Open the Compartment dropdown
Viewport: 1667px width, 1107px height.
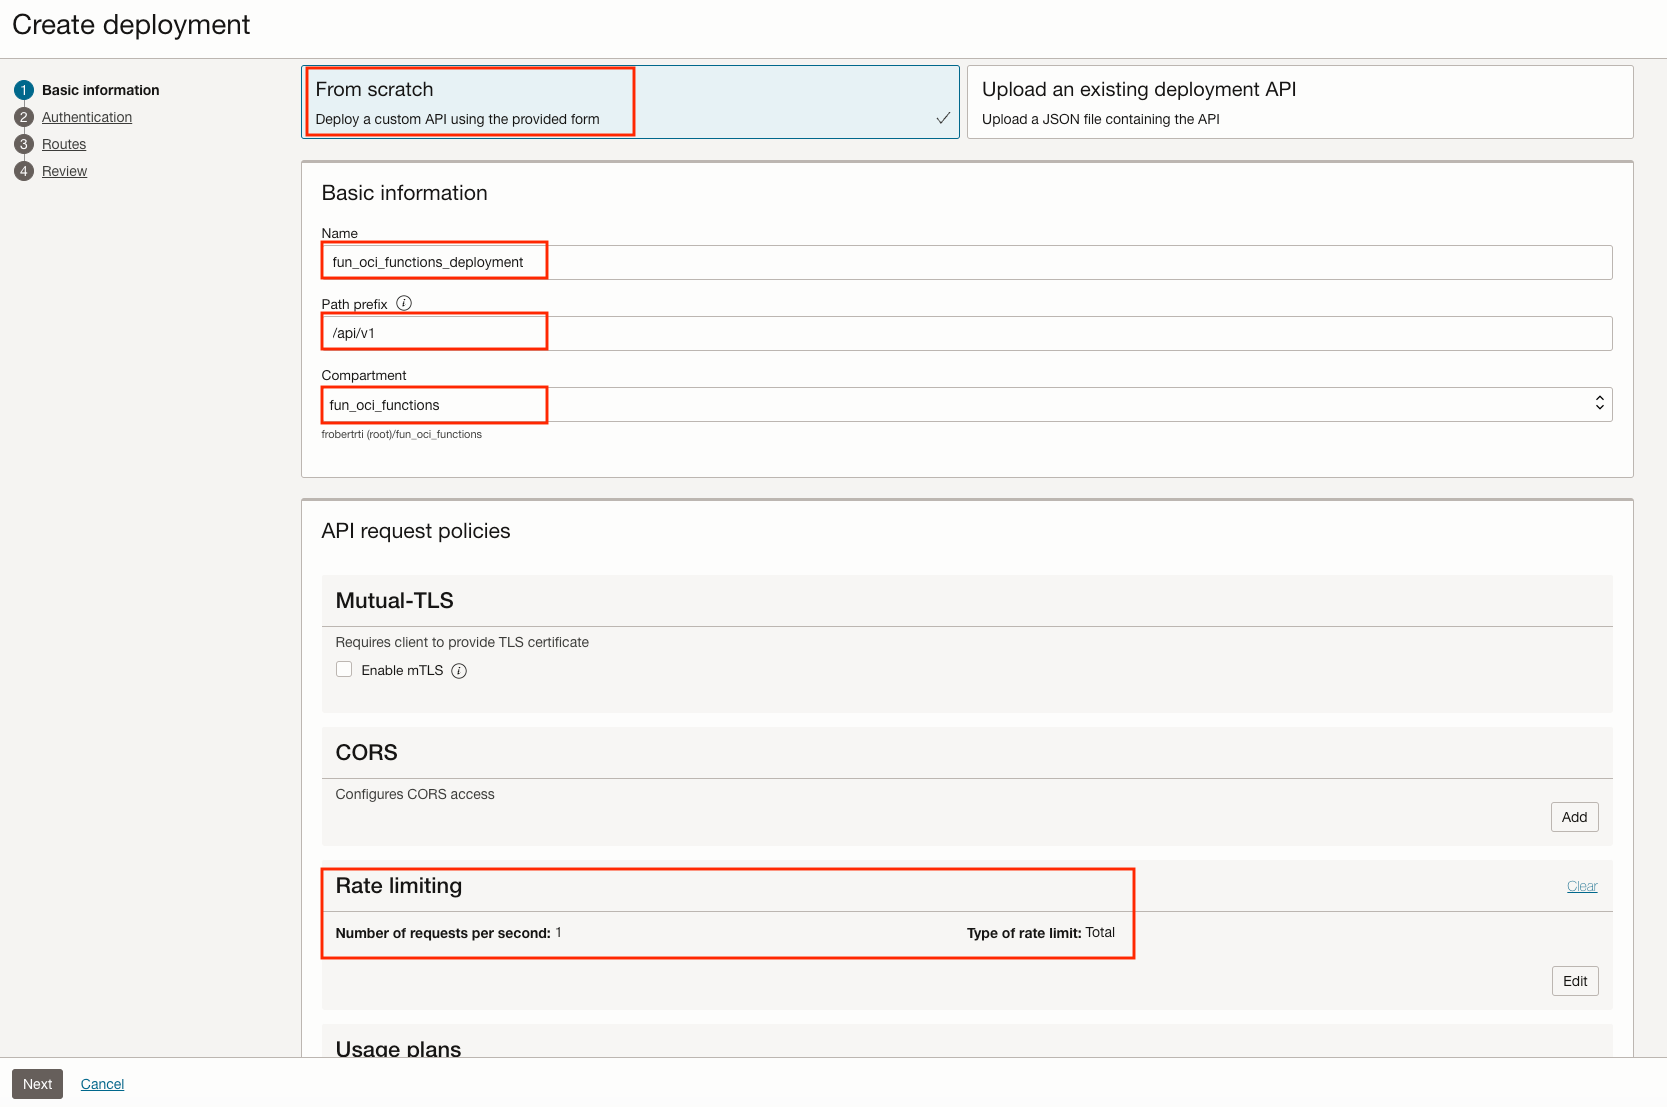click(966, 404)
